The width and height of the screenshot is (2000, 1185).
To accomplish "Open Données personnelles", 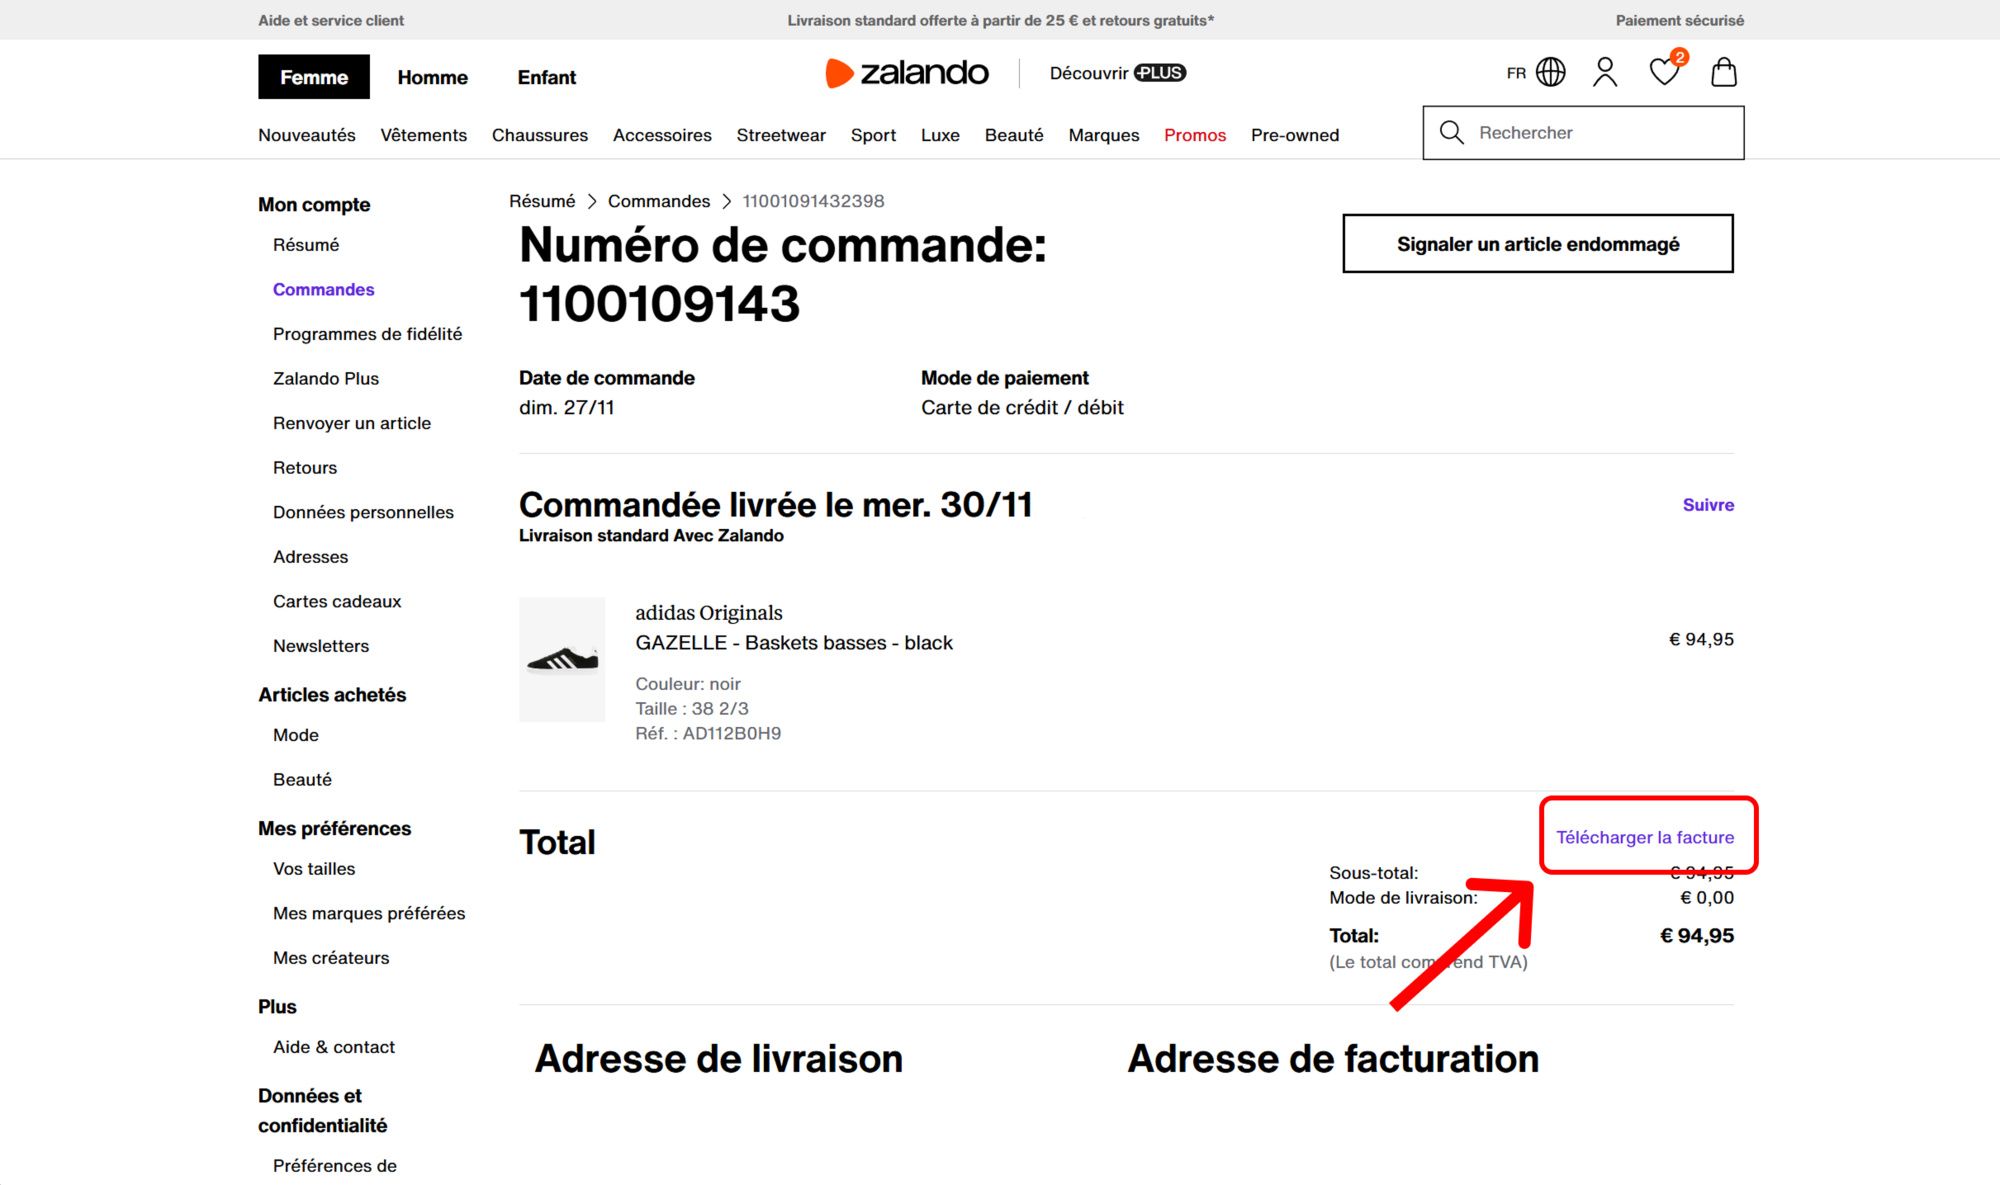I will pos(363,512).
